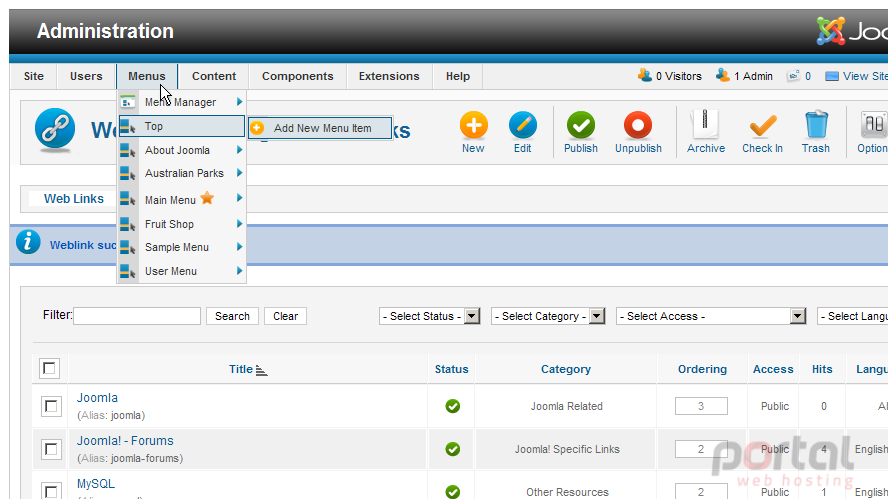Open the Site menu

(33, 76)
